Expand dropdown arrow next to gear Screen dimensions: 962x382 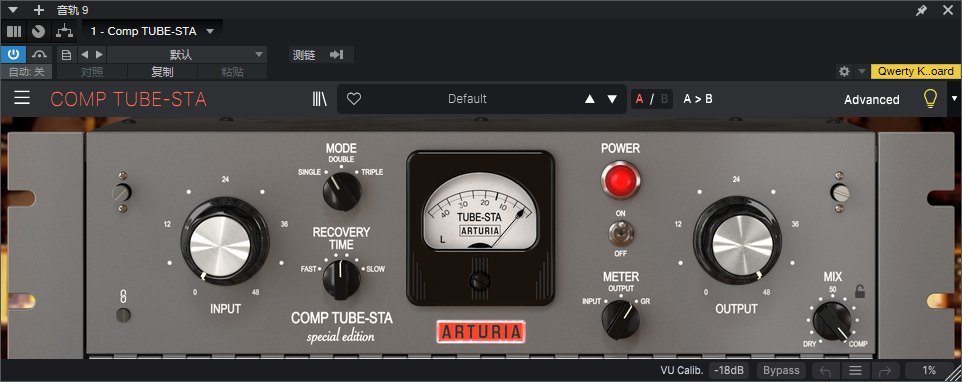(x=861, y=72)
